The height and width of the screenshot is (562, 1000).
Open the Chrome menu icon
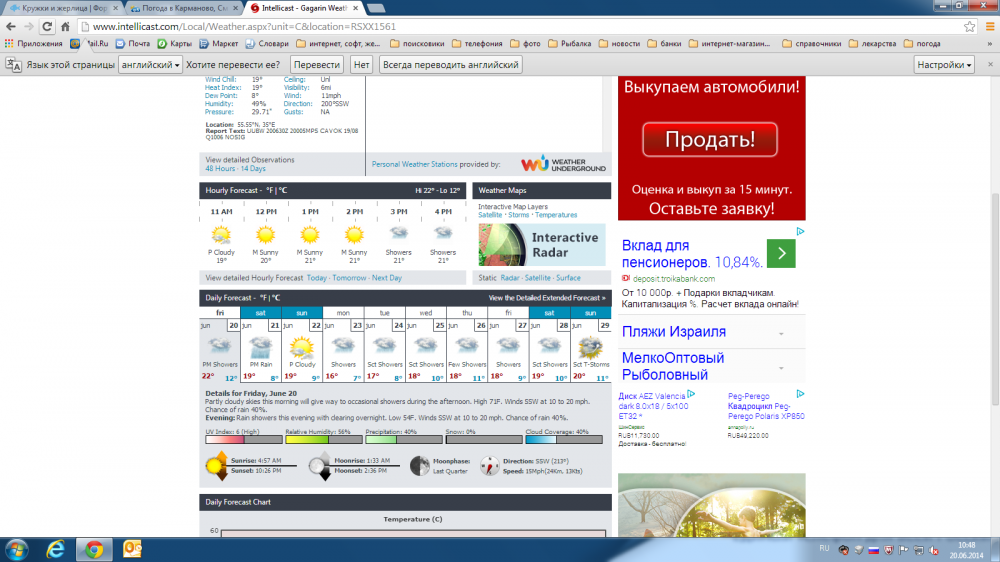pyautogui.click(x=987, y=26)
